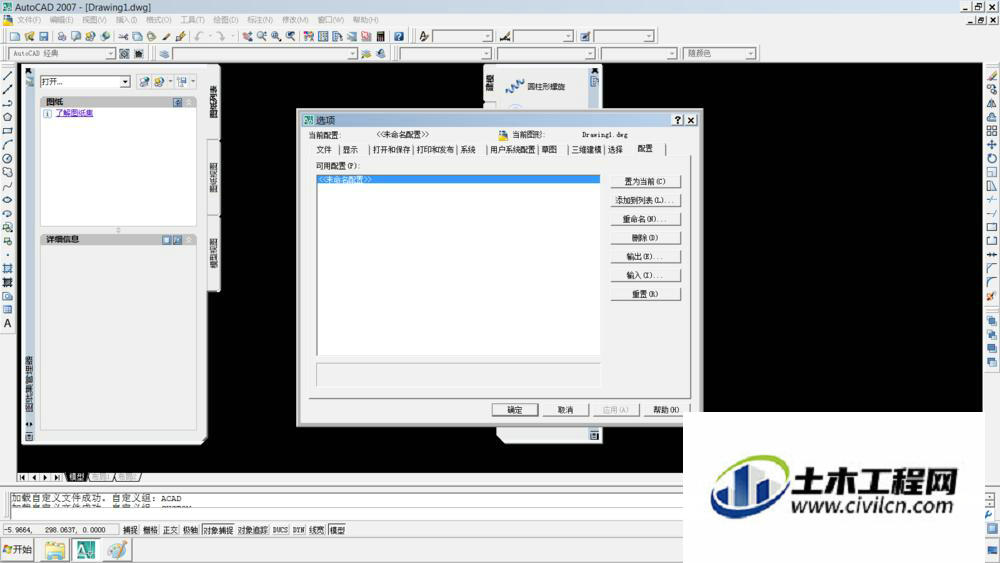
Task: Select the Multiline Text A tool
Action: coord(8,323)
